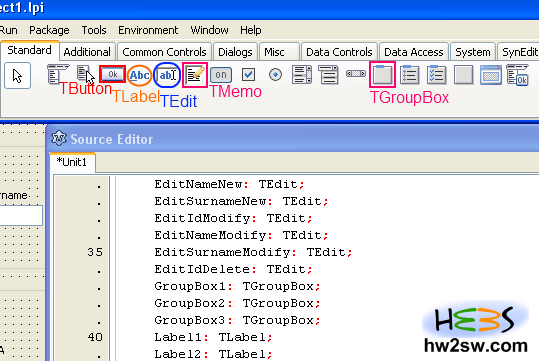
Task: Select the TLabel component (Abc icon)
Action: (x=139, y=75)
